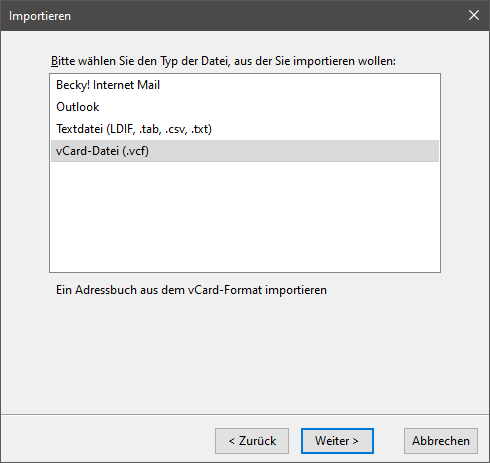490x463 pixels.
Task: Select Textdatei (LDIF, .tab, .csv, .txt) entry
Action: [245, 129]
